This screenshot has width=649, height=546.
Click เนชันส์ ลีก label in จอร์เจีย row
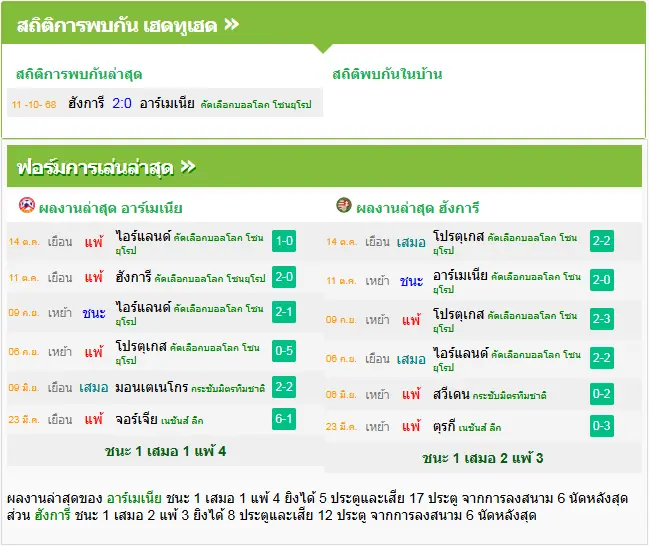point(182,421)
